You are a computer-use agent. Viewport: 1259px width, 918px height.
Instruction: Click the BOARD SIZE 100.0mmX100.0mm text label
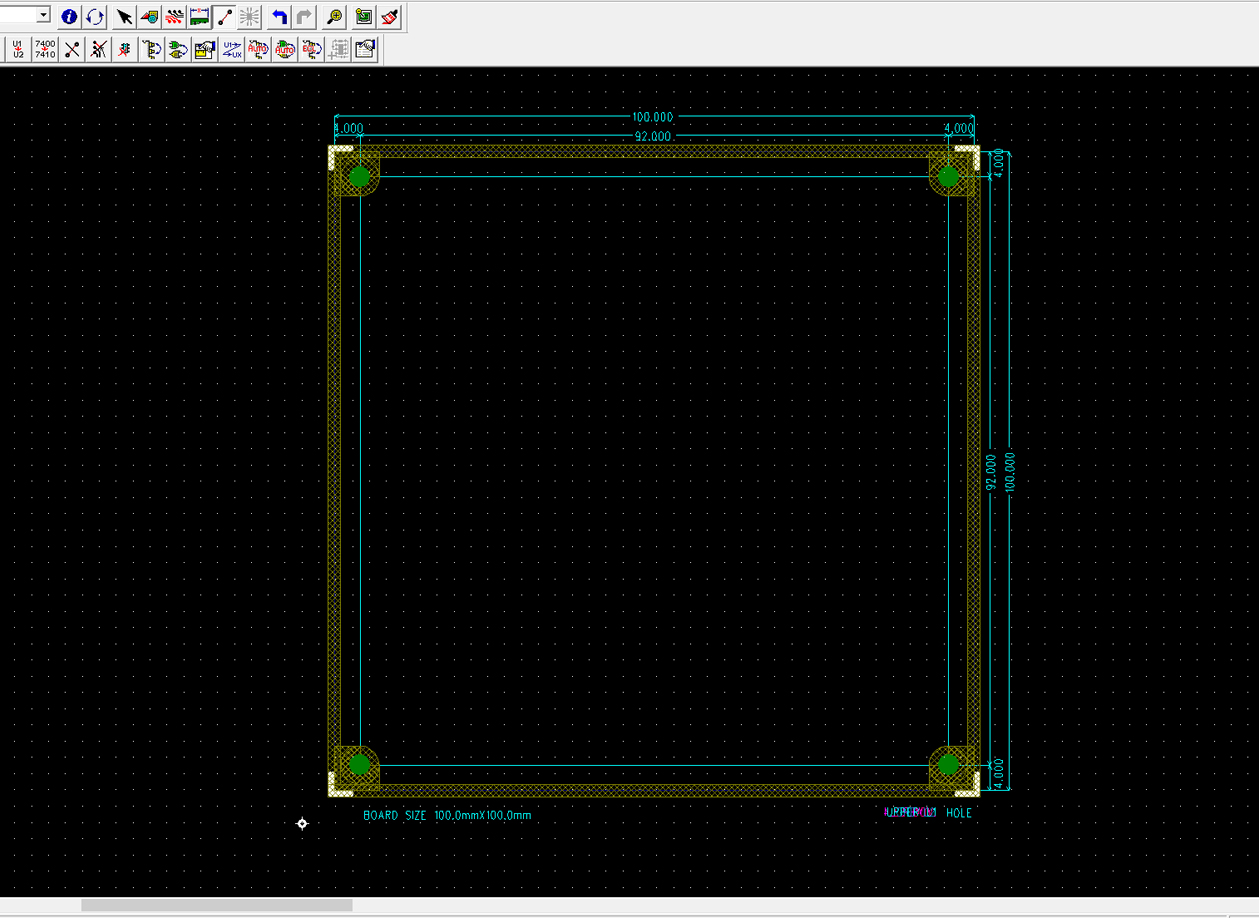pos(447,815)
